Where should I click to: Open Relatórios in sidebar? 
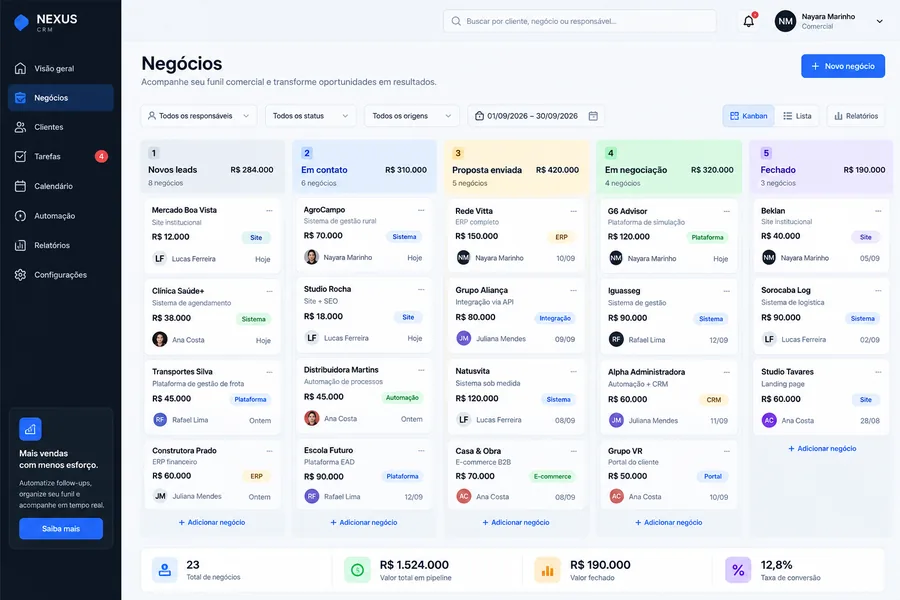[x=61, y=245]
